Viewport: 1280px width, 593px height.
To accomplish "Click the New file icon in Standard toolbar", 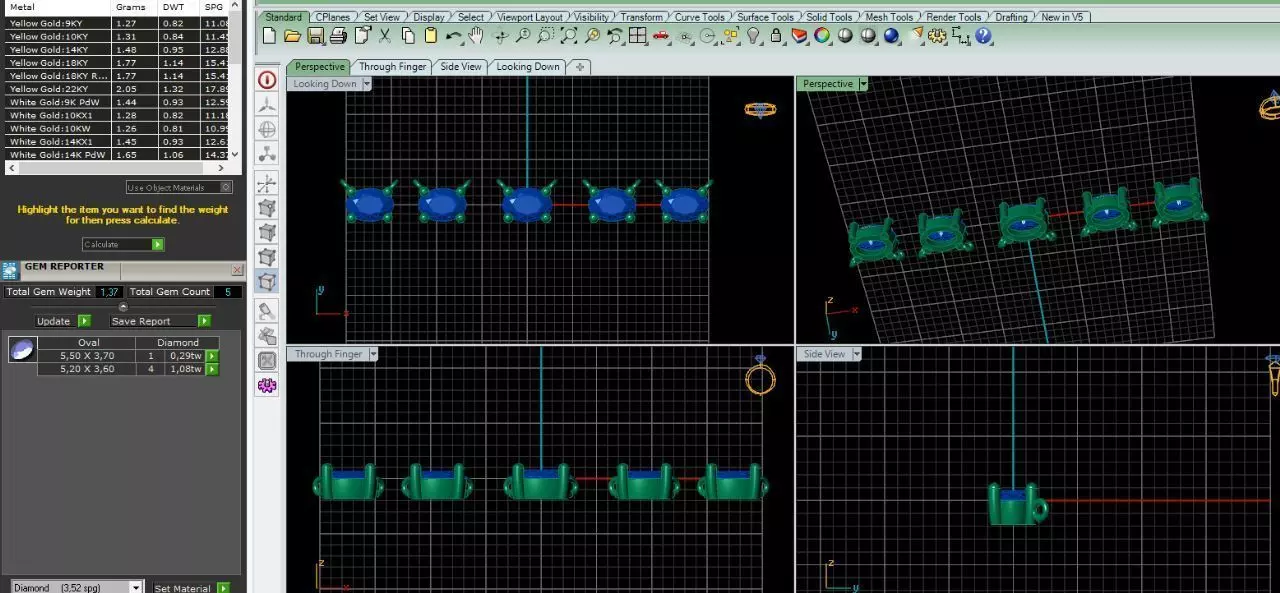I will (269, 36).
